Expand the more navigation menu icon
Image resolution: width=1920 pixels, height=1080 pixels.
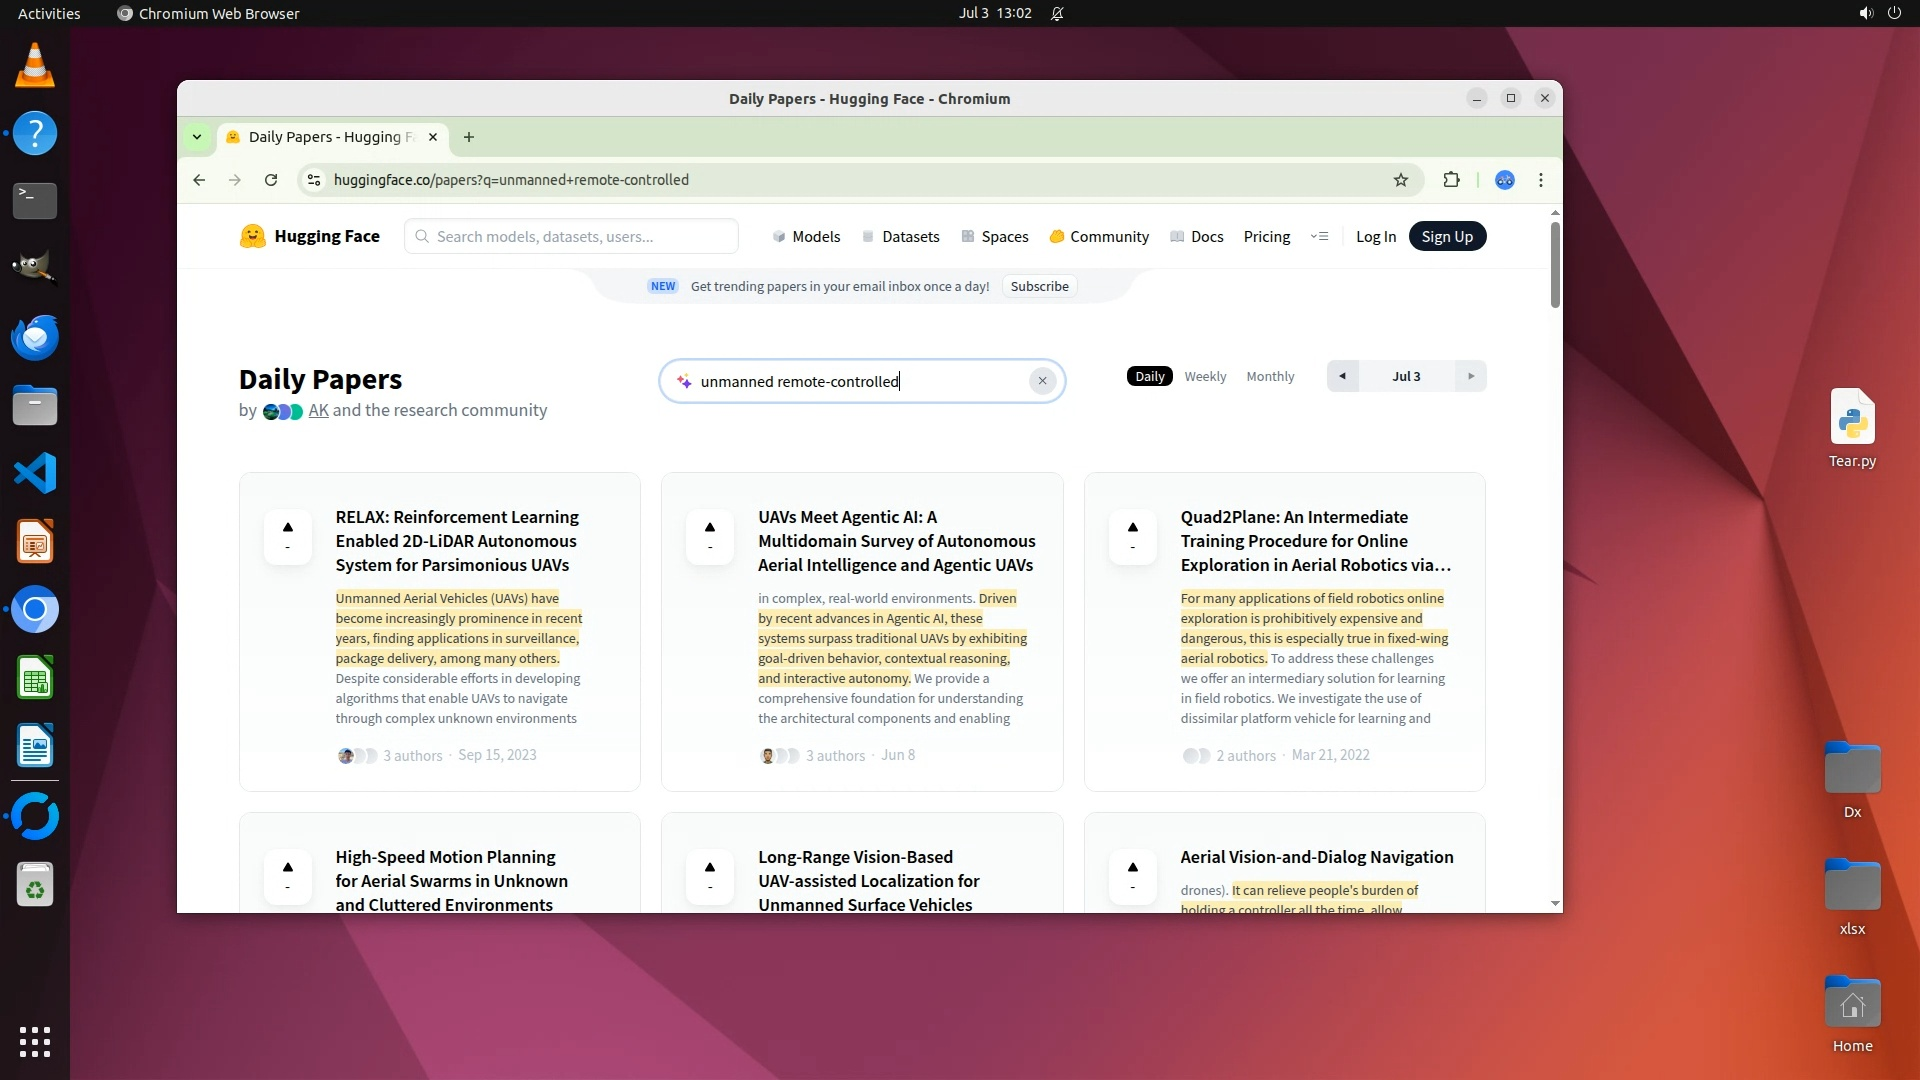point(1319,237)
